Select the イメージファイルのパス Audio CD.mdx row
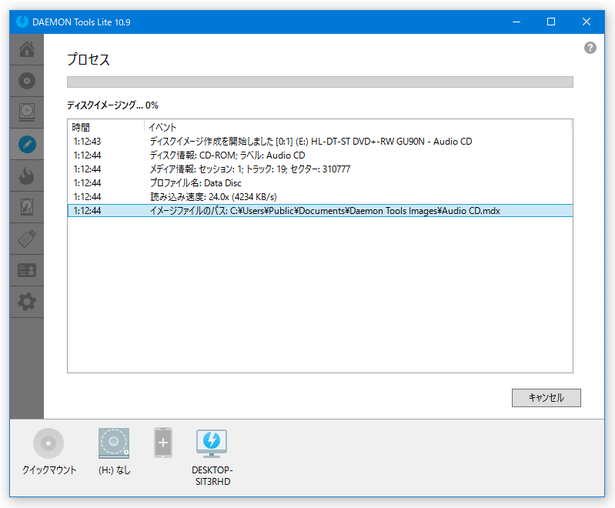Screen dimensions: 615x508 click(320, 211)
